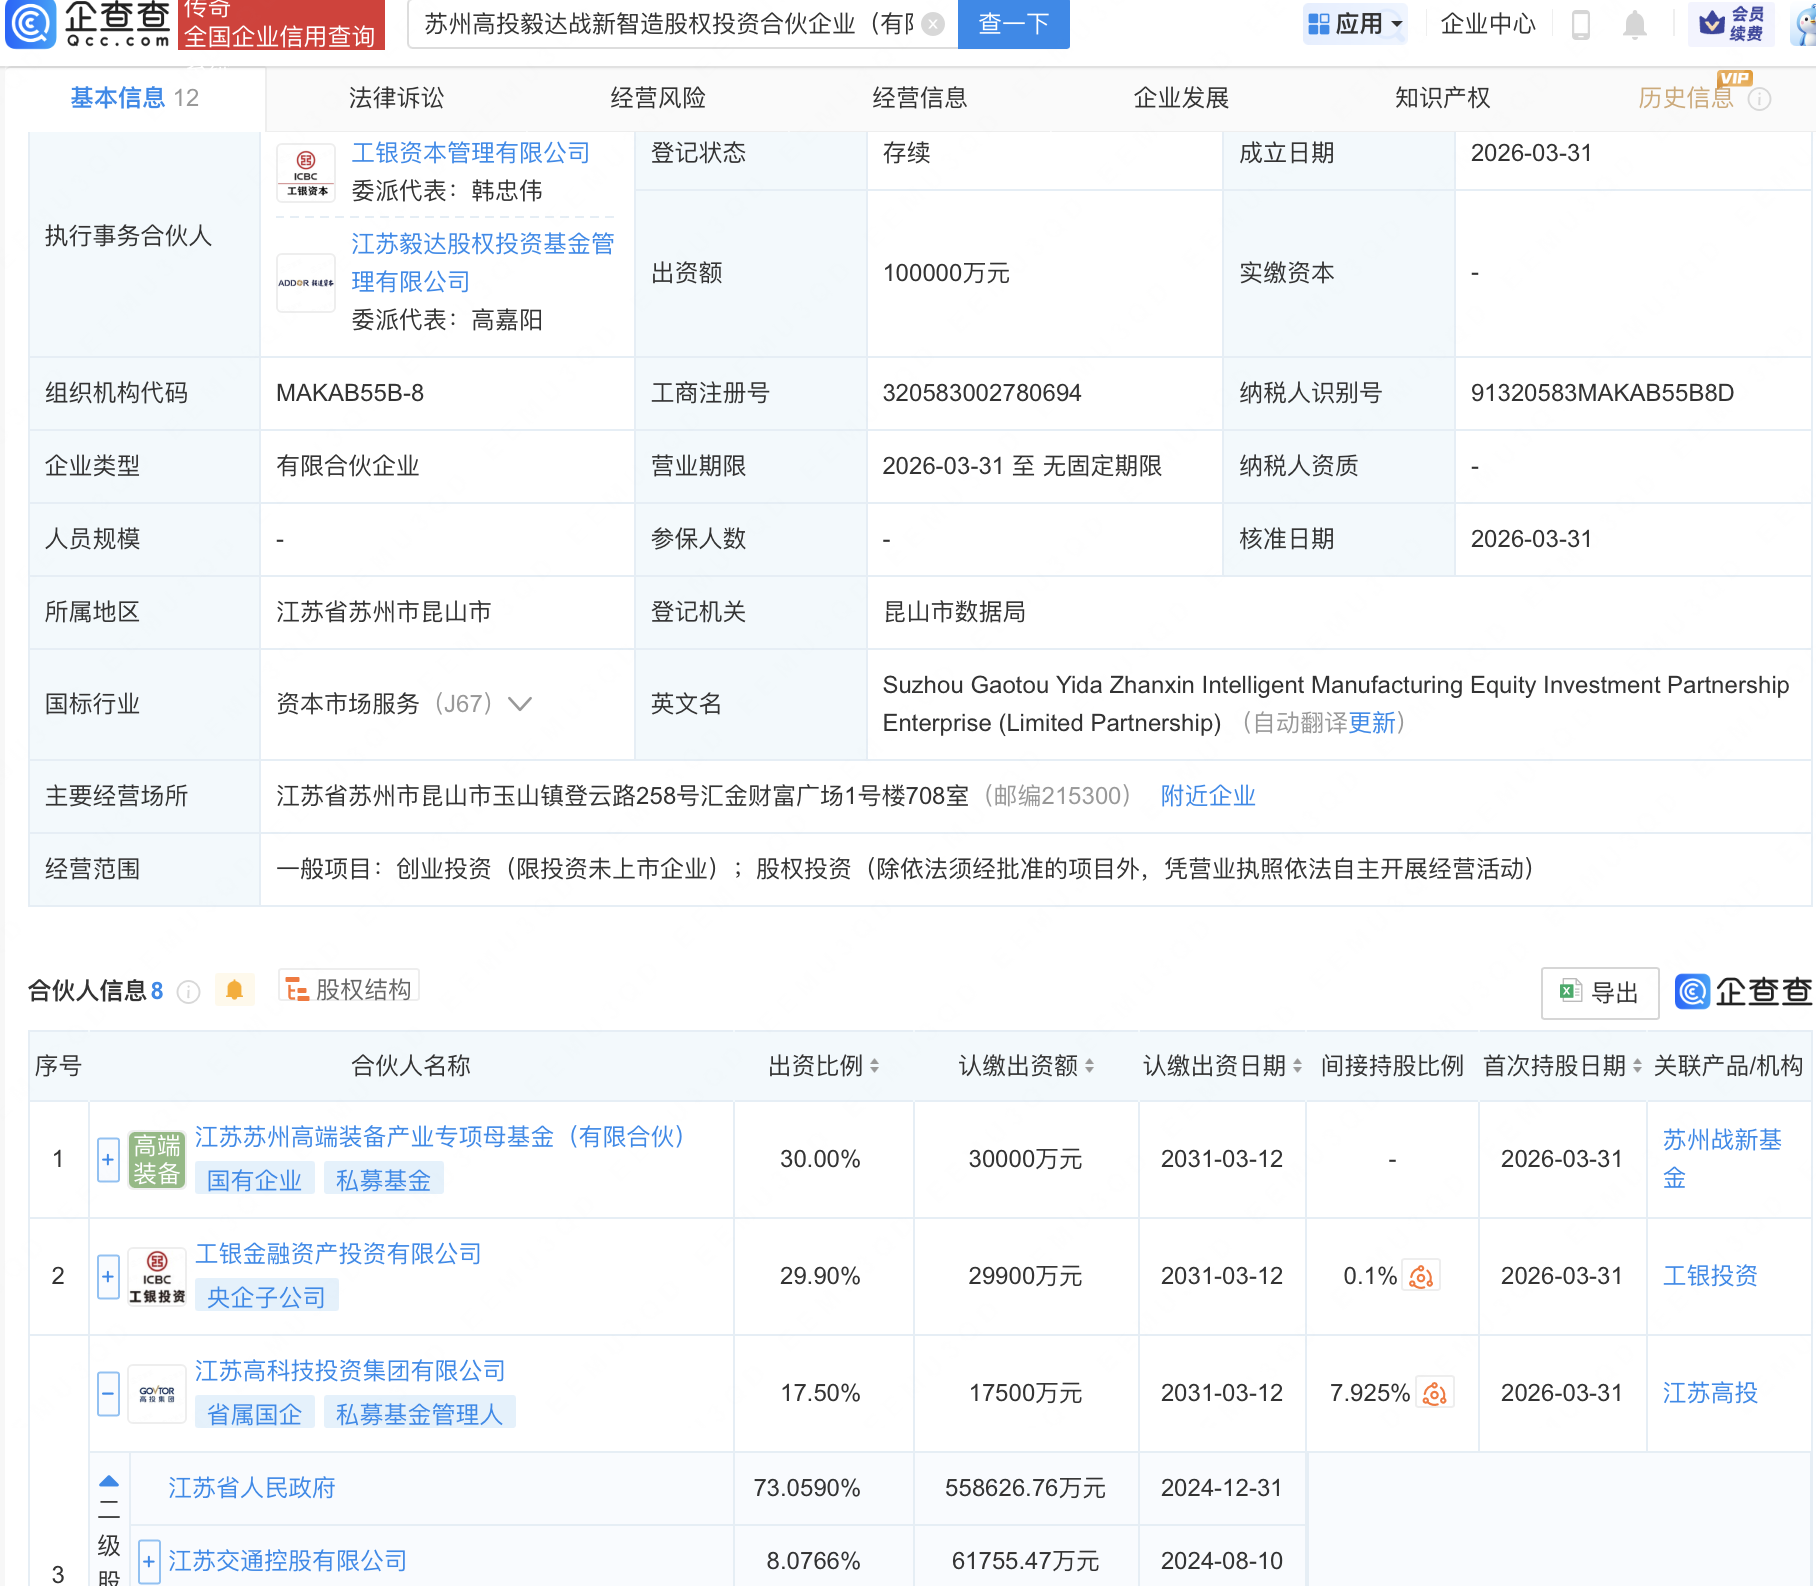Switch to the 法律诉讼 tab

pyautogui.click(x=396, y=97)
